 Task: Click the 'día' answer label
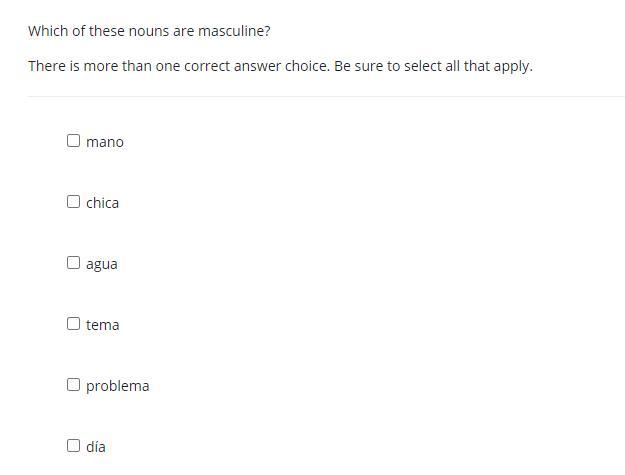pyautogui.click(x=96, y=447)
